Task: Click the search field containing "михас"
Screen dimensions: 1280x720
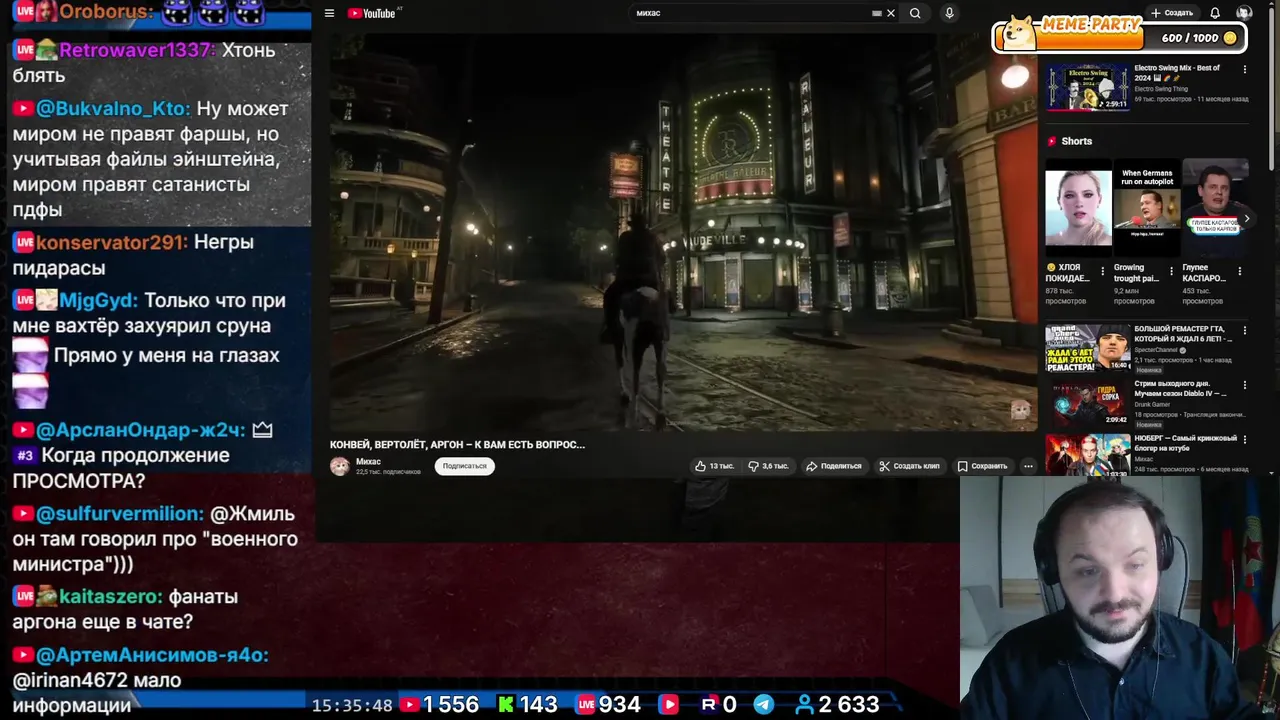Action: (750, 13)
